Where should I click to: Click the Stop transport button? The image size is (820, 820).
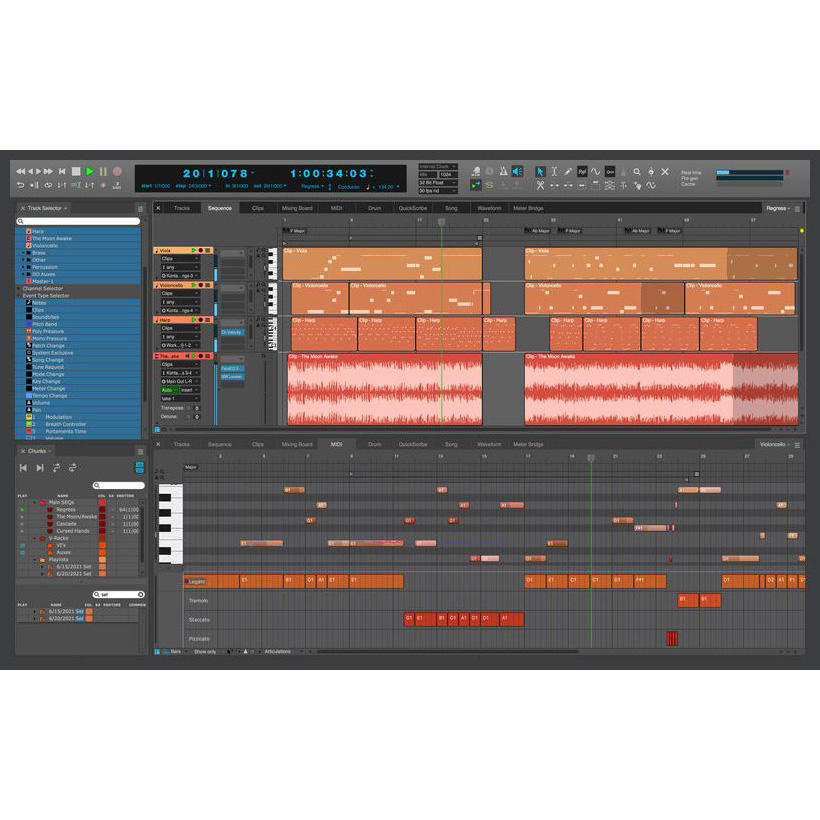coord(76,172)
